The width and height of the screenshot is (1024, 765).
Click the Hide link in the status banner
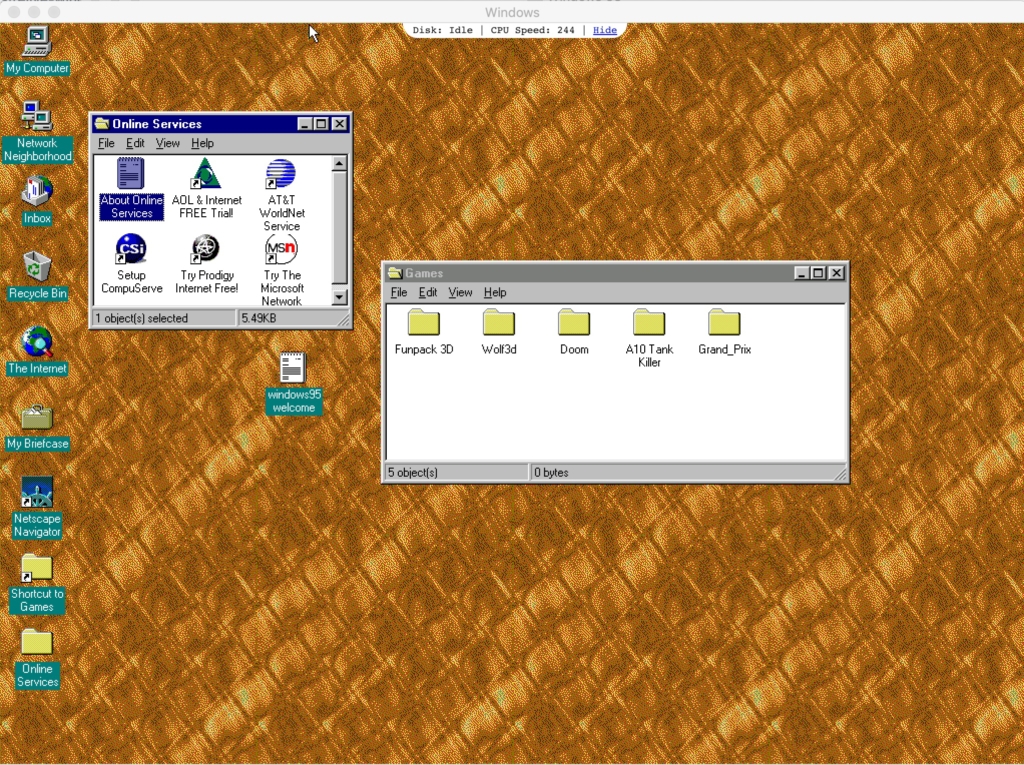pyautogui.click(x=604, y=30)
